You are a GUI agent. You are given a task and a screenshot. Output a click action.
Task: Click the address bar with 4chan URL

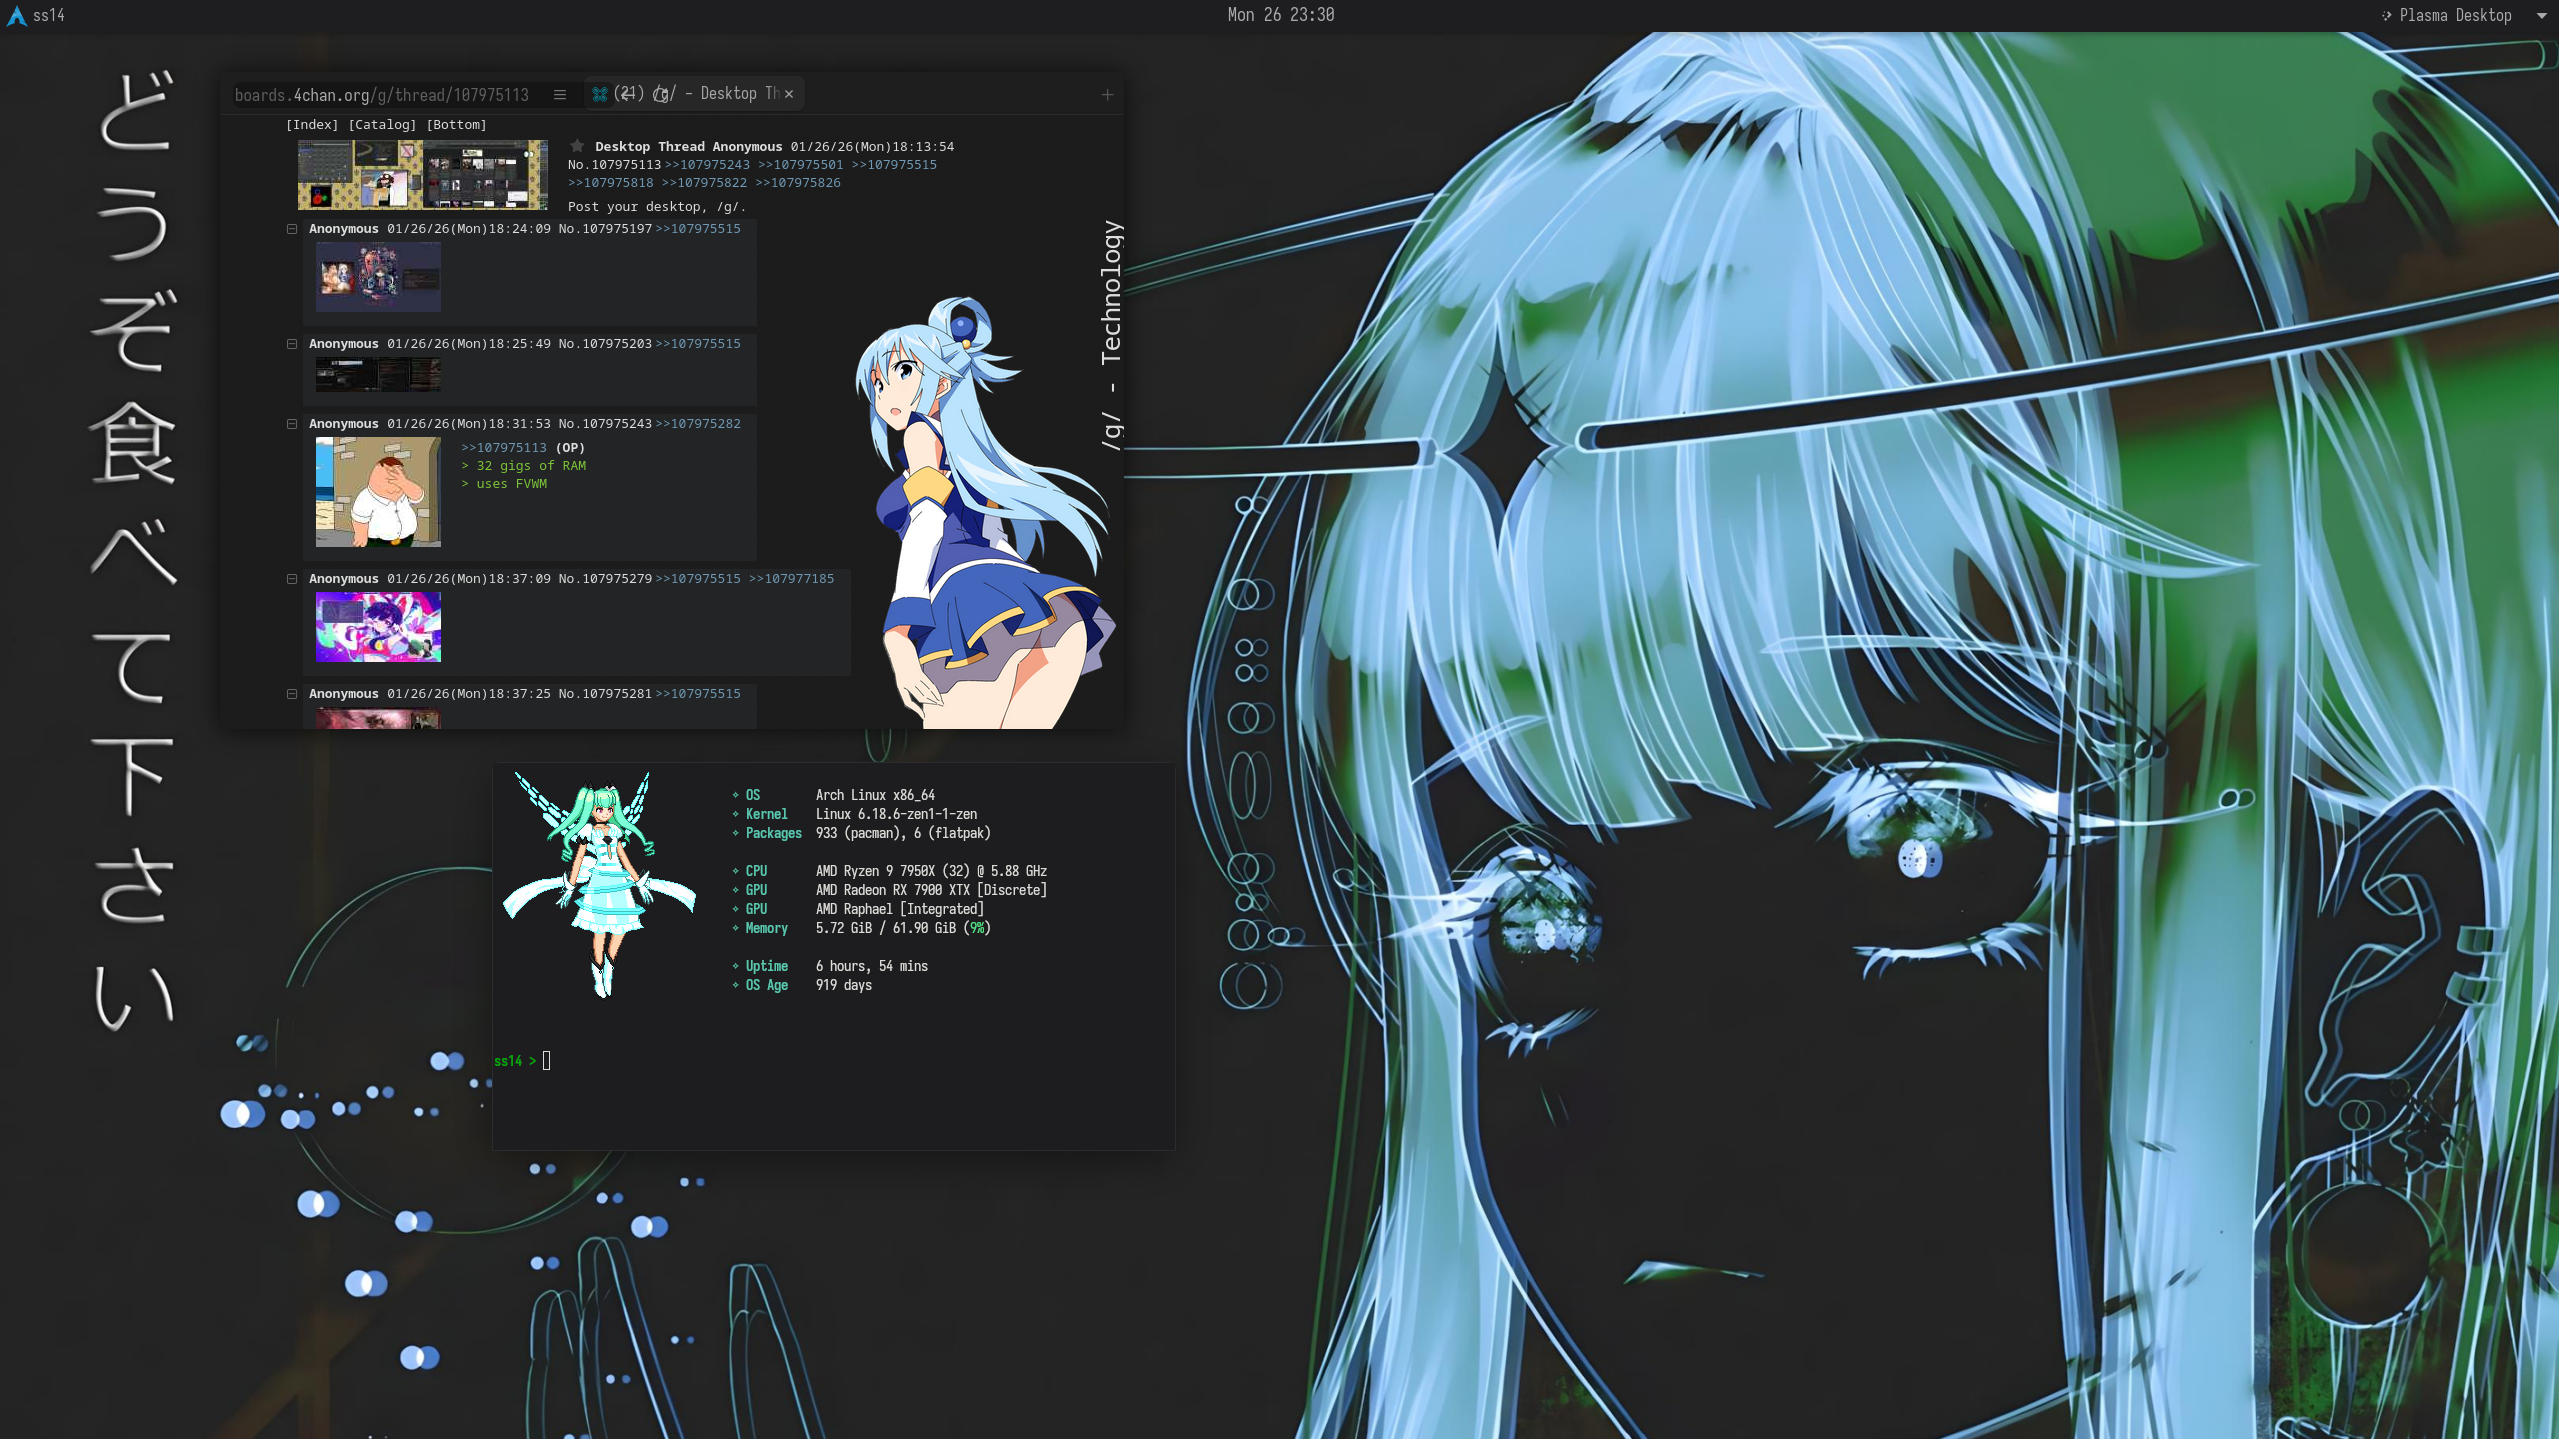tap(382, 95)
